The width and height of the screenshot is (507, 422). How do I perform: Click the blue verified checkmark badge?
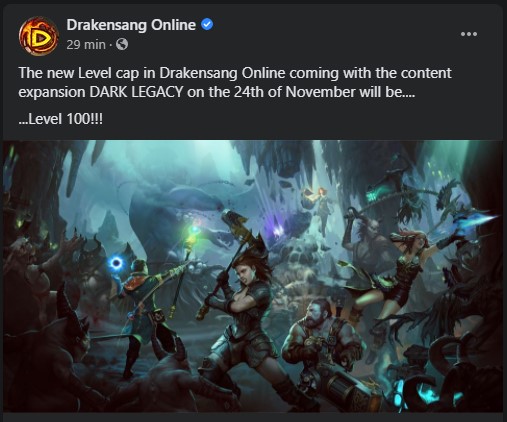207,24
